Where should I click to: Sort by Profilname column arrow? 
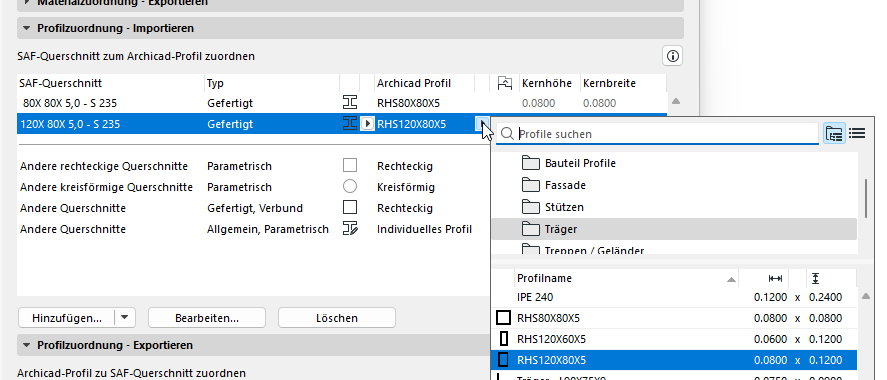(x=731, y=279)
